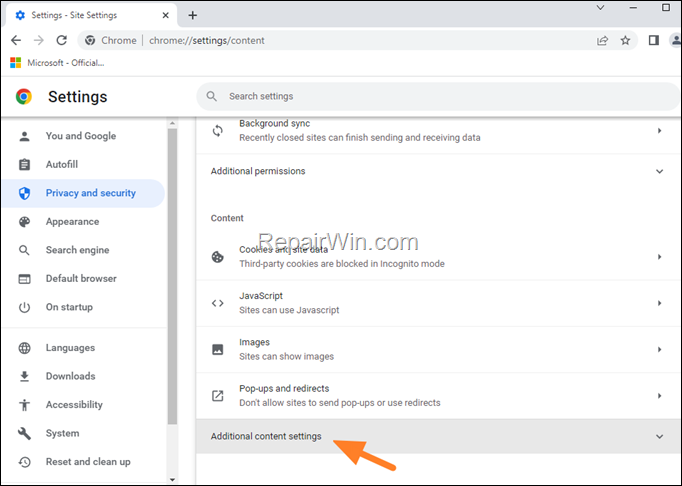The width and height of the screenshot is (682, 486).
Task: Open a new tab with the plus button
Action: (193, 15)
